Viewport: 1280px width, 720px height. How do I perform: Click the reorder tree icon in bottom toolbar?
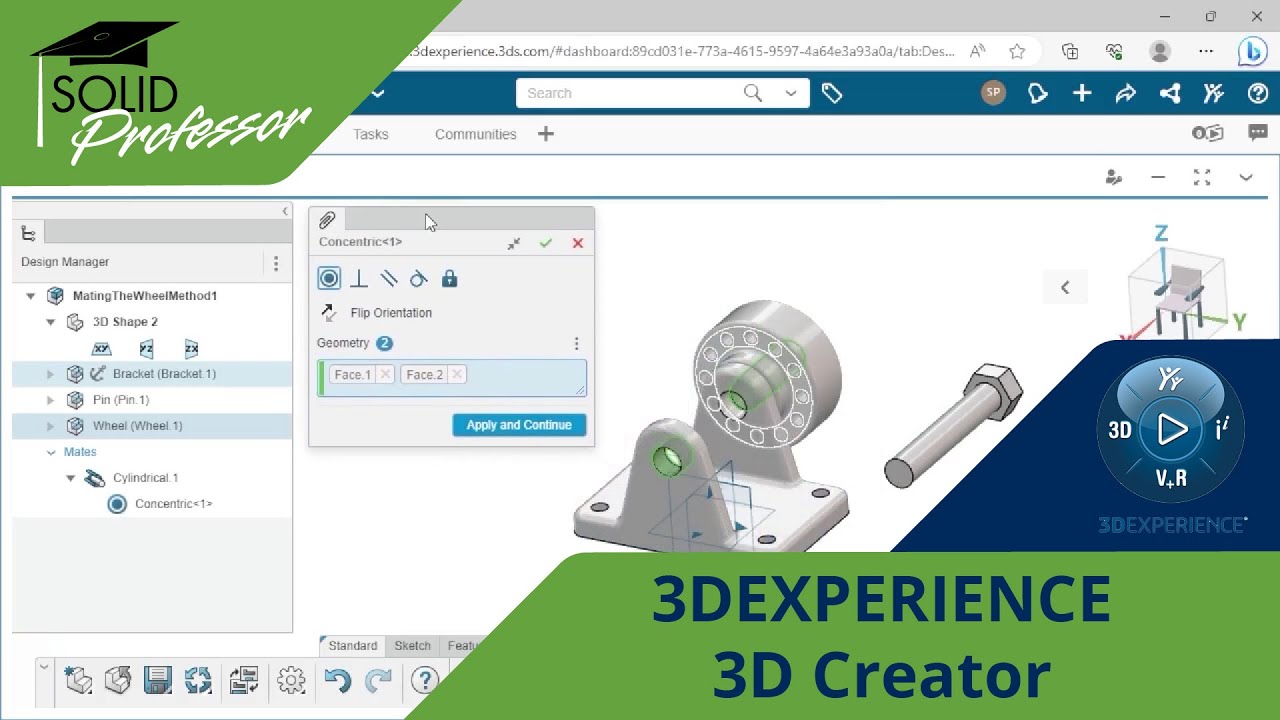click(244, 681)
